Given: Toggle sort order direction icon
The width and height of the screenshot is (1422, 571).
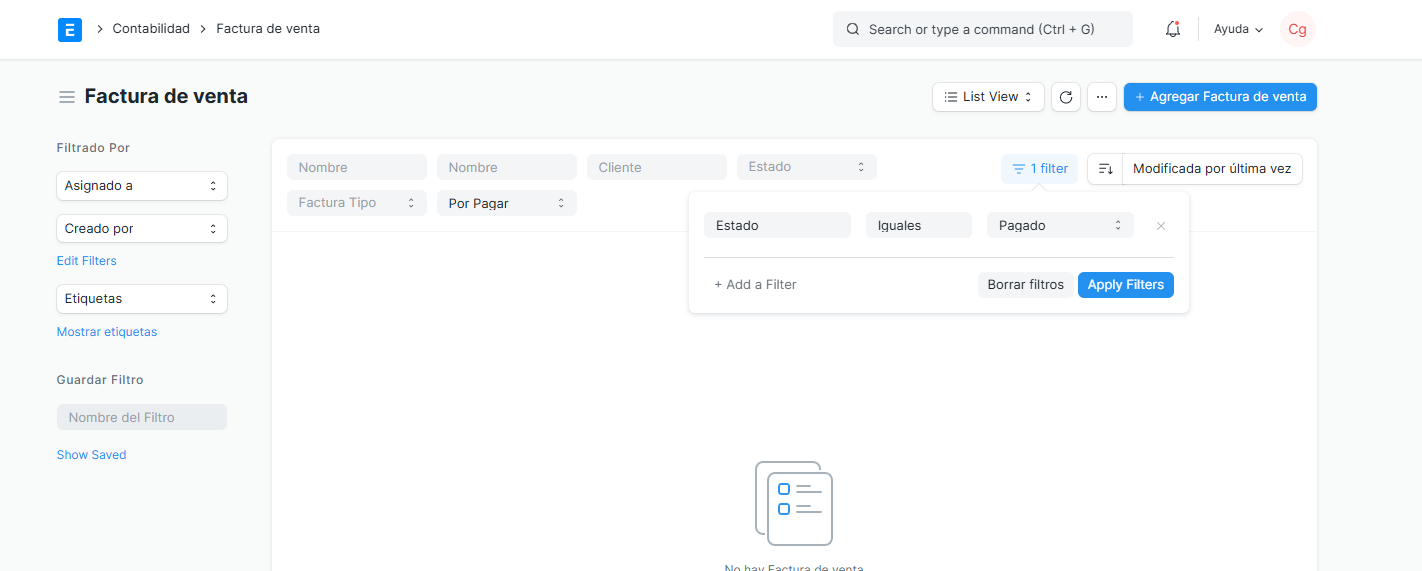Looking at the screenshot, I should coord(1105,169).
